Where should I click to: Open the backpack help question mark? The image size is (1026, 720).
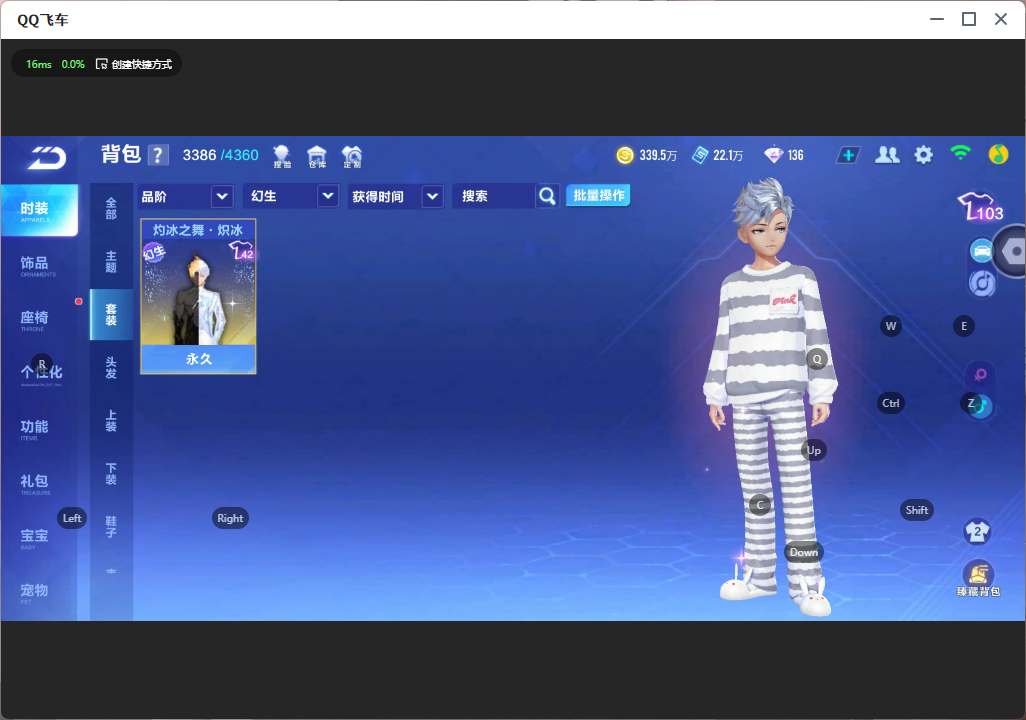click(x=158, y=155)
